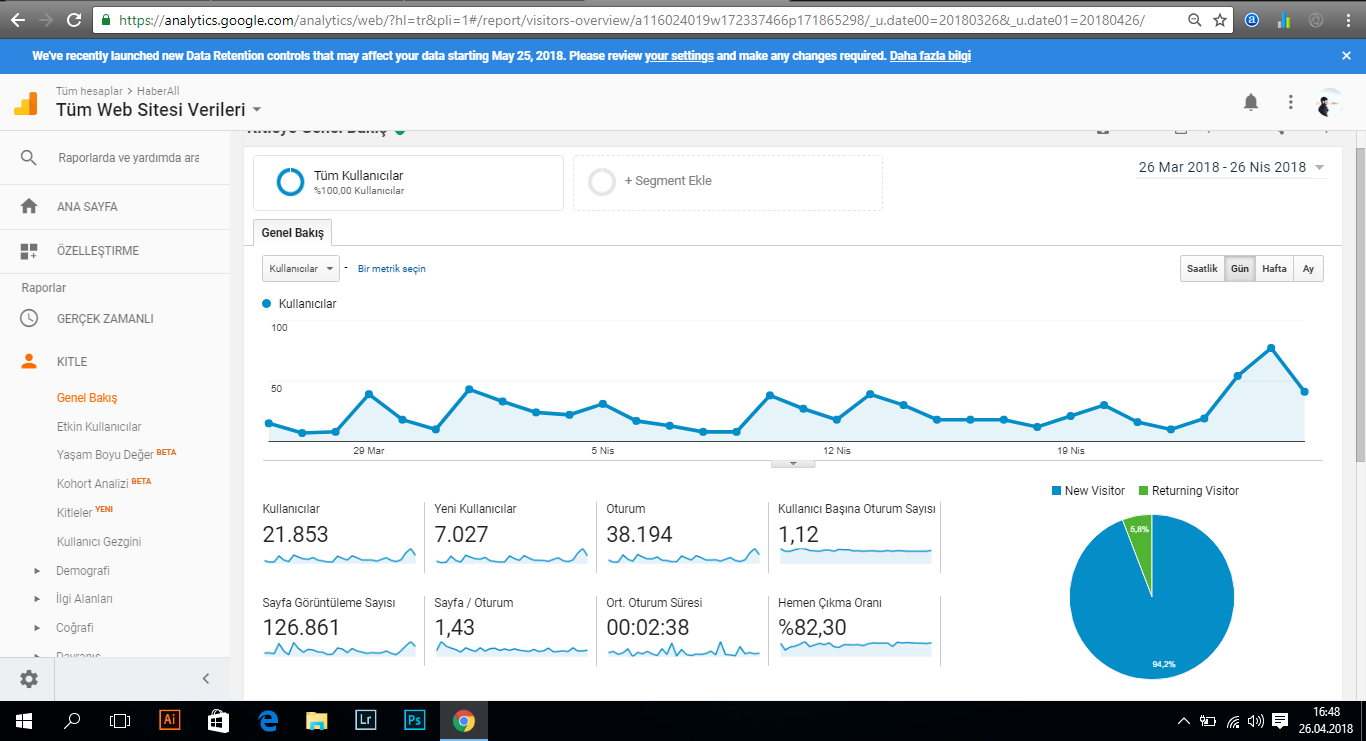Click the Ana Sayfa home icon
This screenshot has height=741, width=1366.
click(29, 206)
